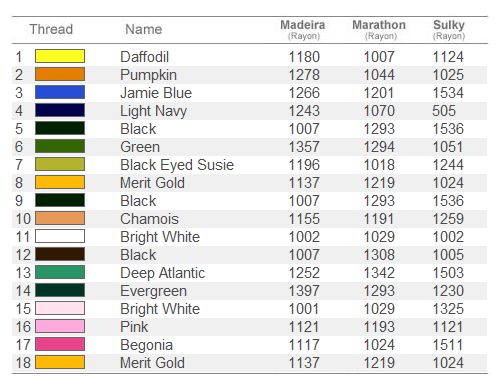Select Marathon code 1342 for Deep Atlantic

379,273
